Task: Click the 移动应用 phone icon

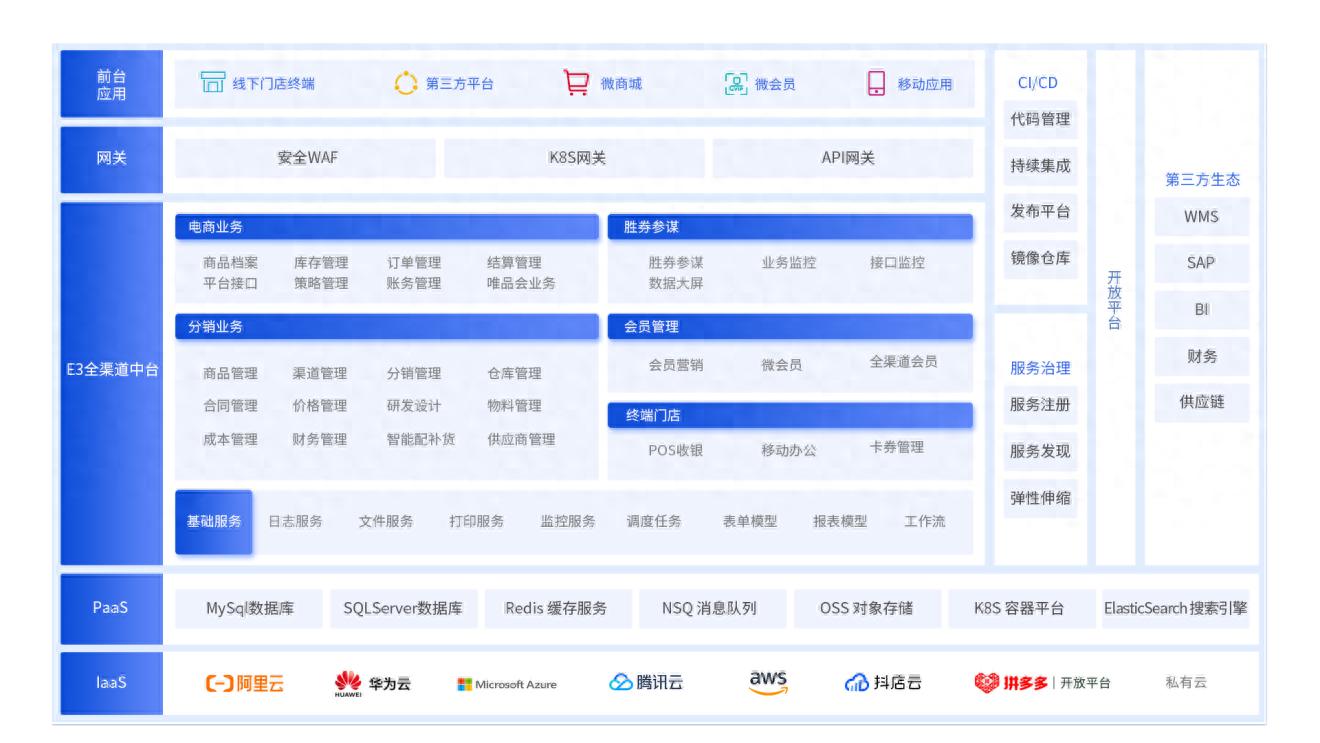Action: 876,83
